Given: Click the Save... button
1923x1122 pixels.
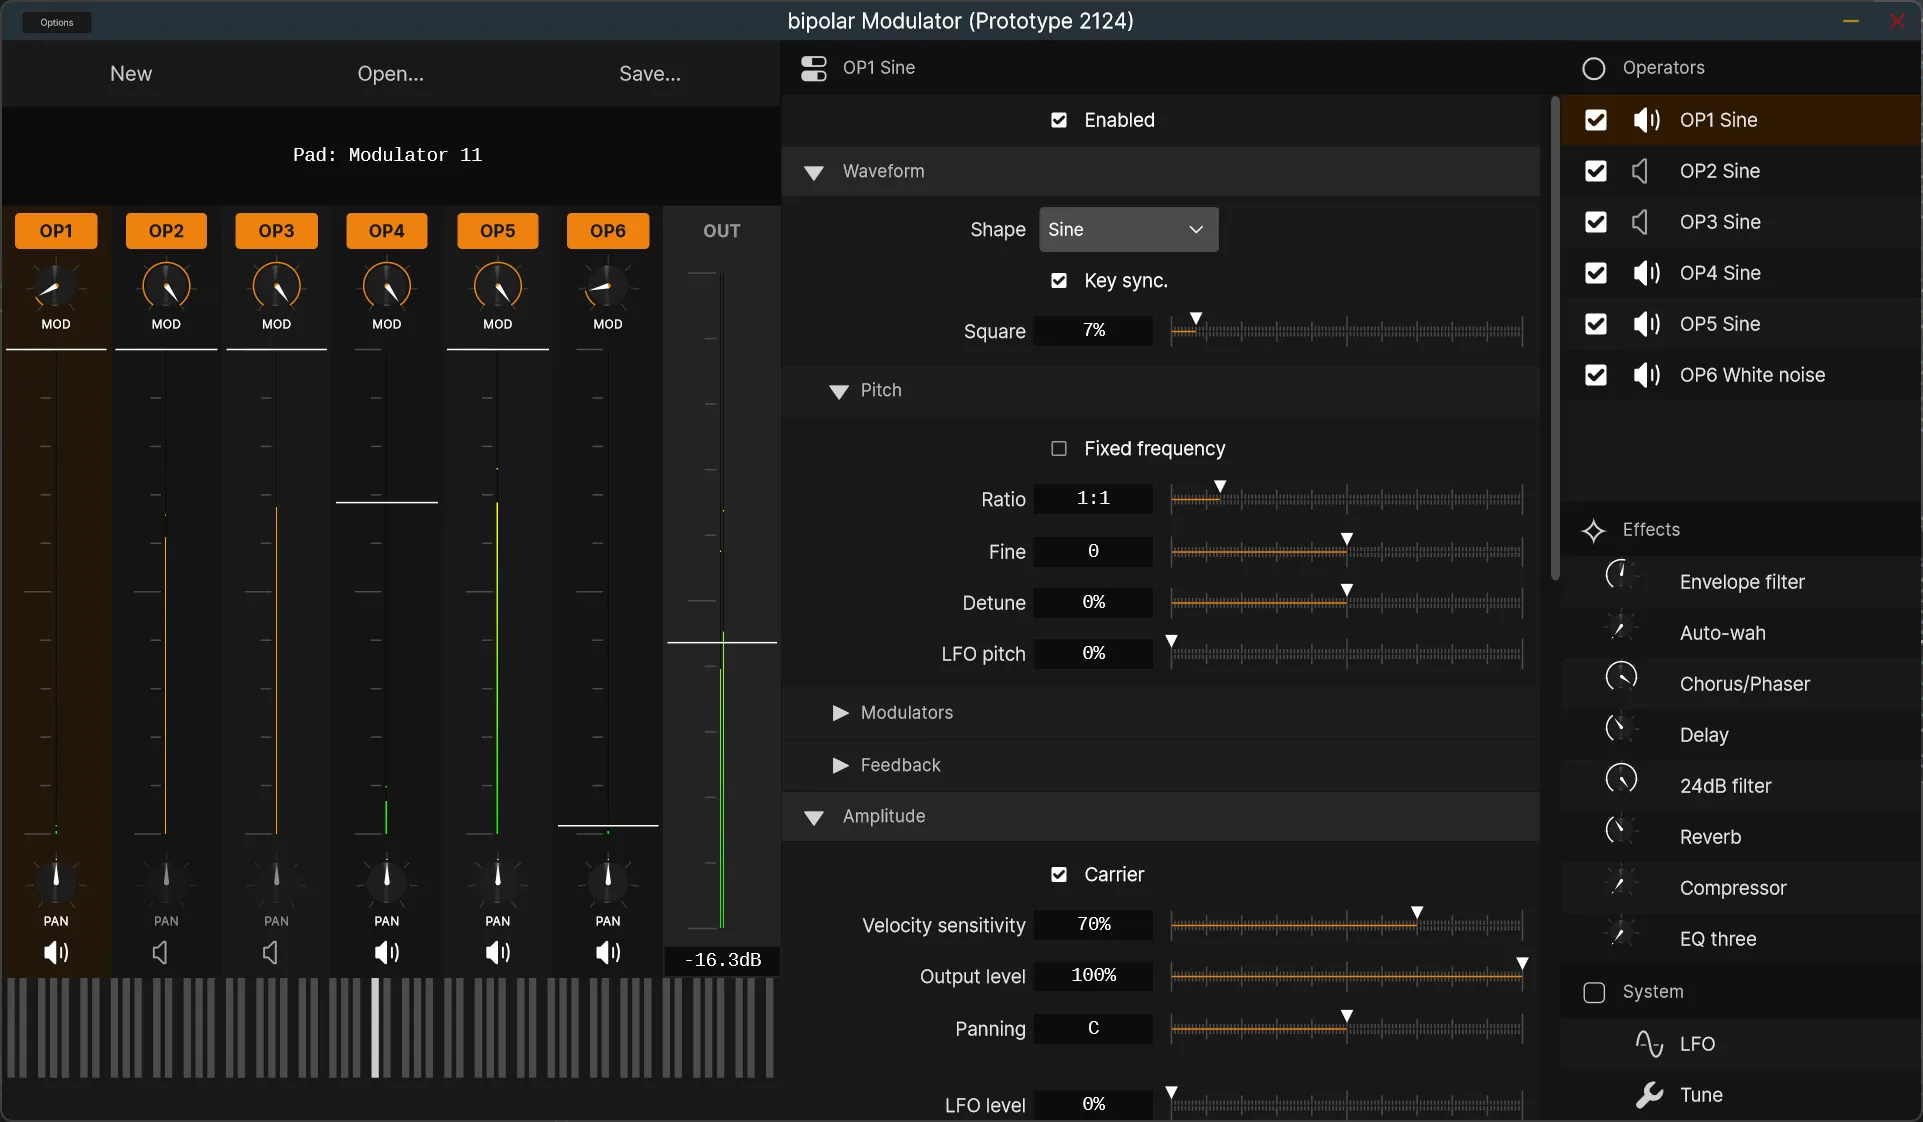Looking at the screenshot, I should [649, 74].
